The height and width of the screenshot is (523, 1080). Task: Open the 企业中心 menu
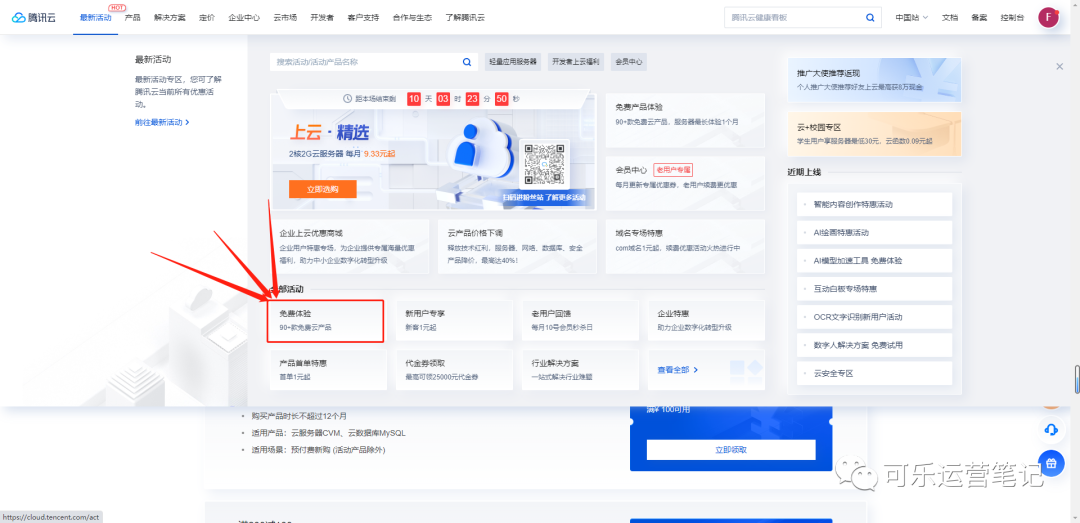244,17
